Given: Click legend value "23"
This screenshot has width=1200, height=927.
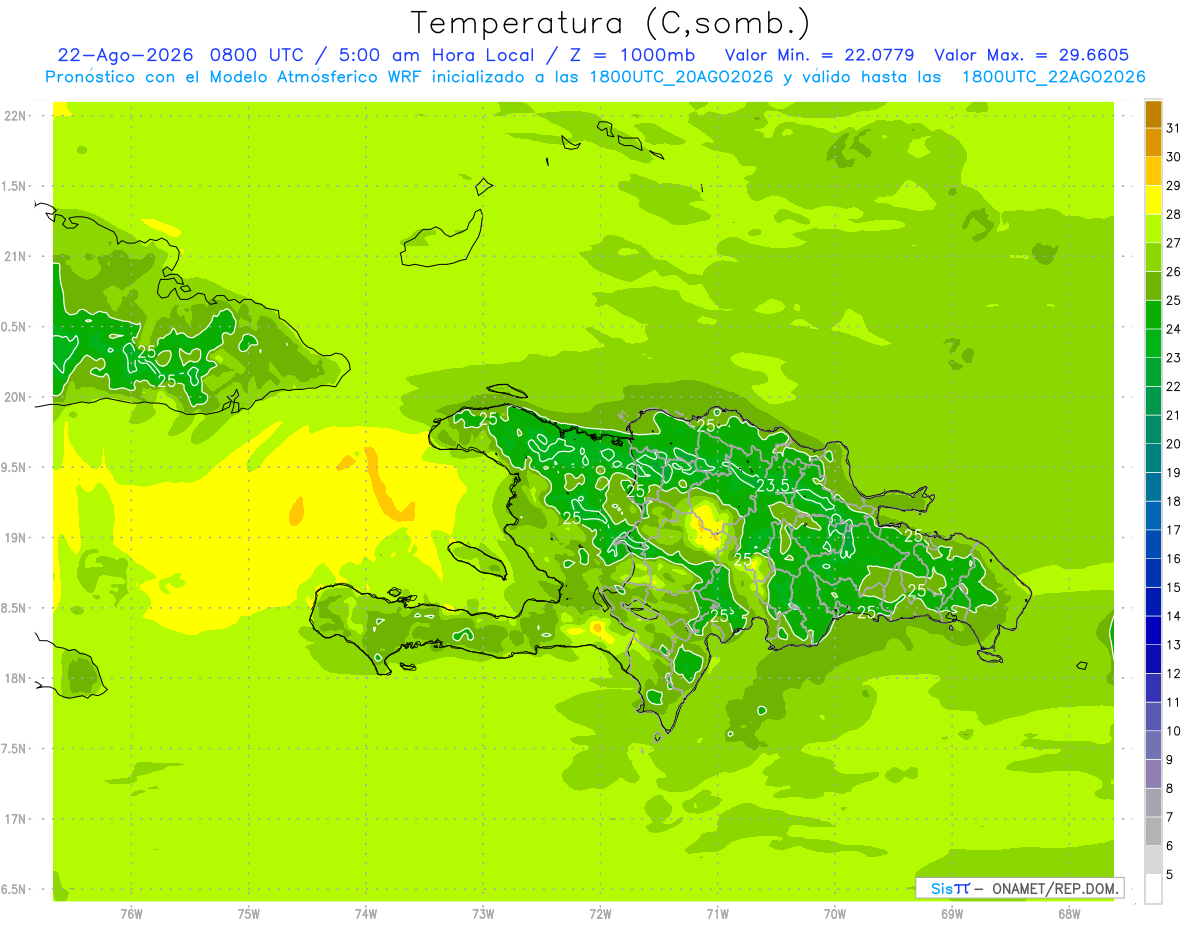Looking at the screenshot, I should [x=1173, y=357].
